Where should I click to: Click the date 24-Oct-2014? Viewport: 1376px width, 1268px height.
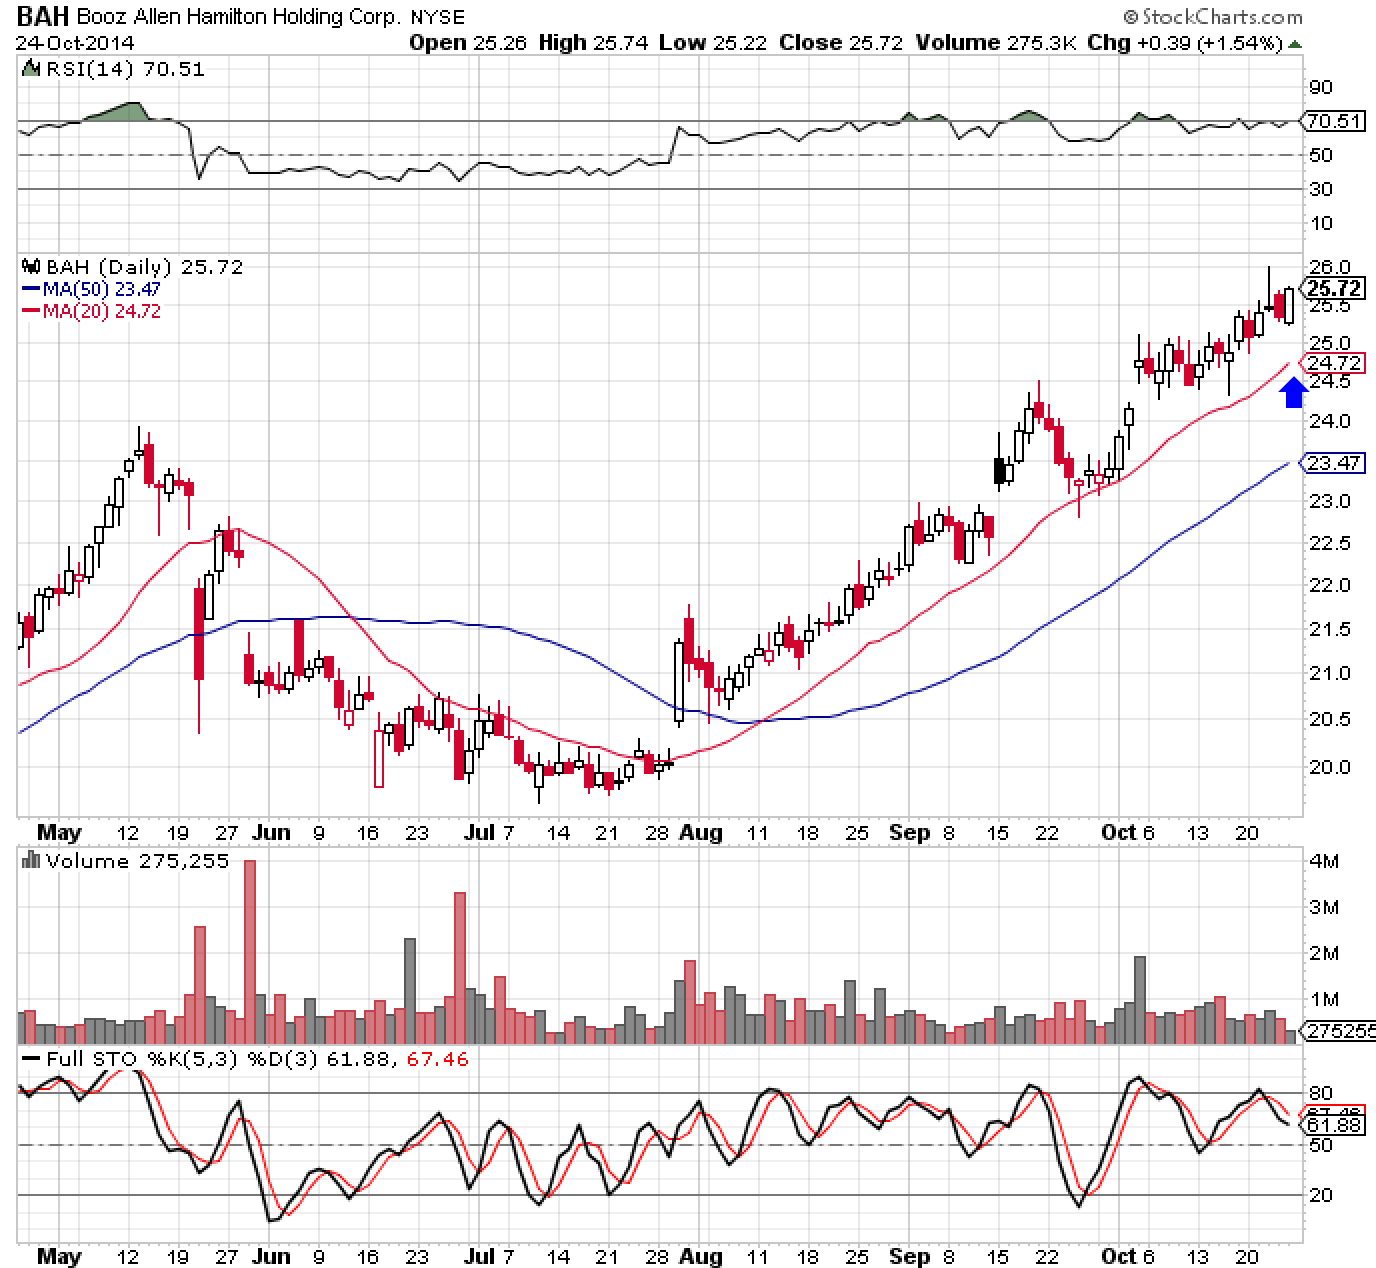(x=74, y=43)
